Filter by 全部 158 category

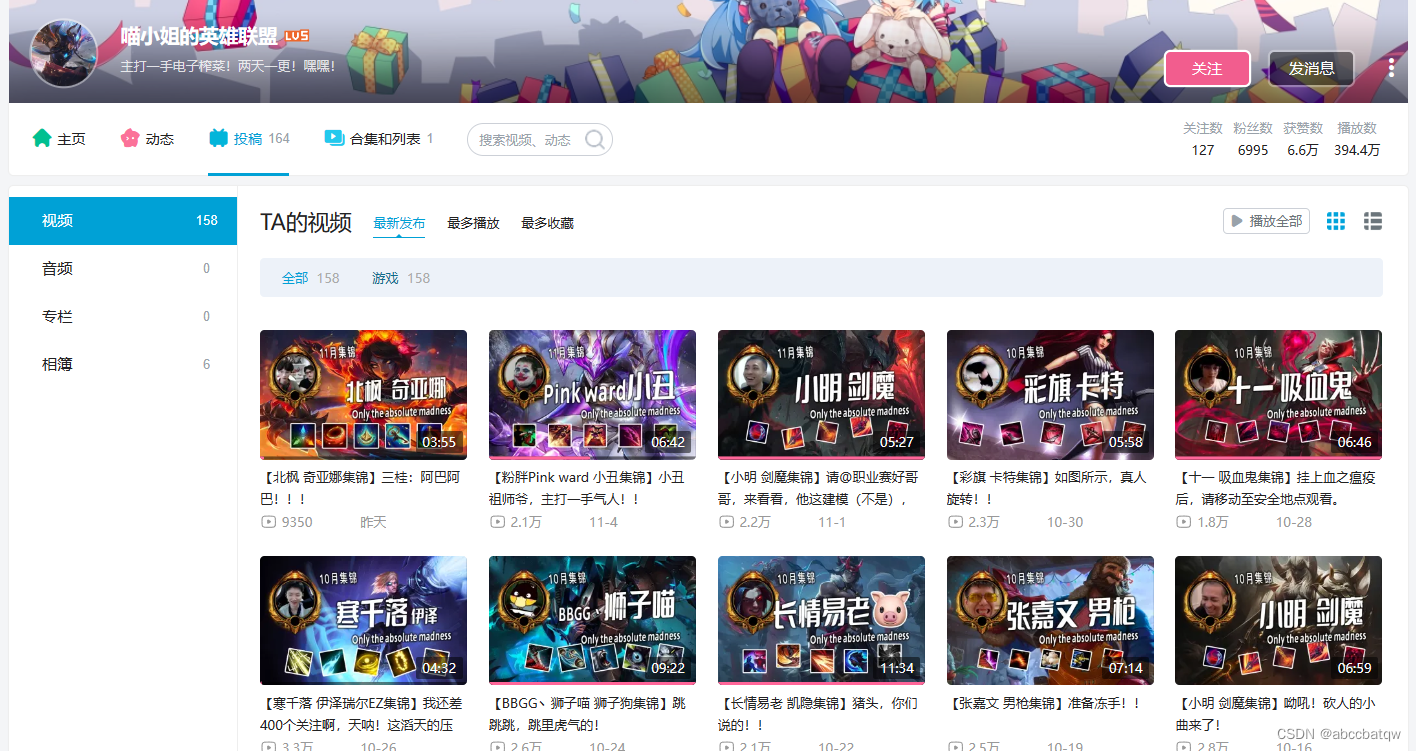310,278
